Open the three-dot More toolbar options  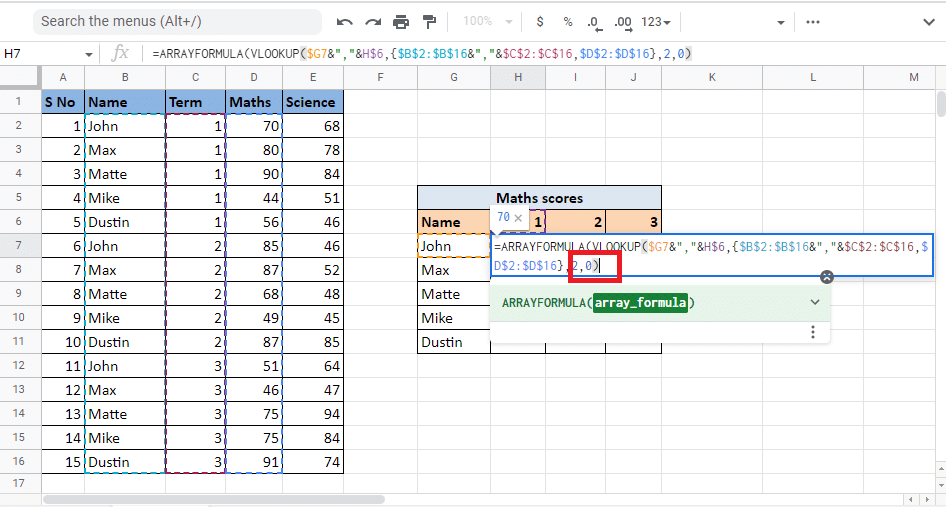[x=813, y=22]
